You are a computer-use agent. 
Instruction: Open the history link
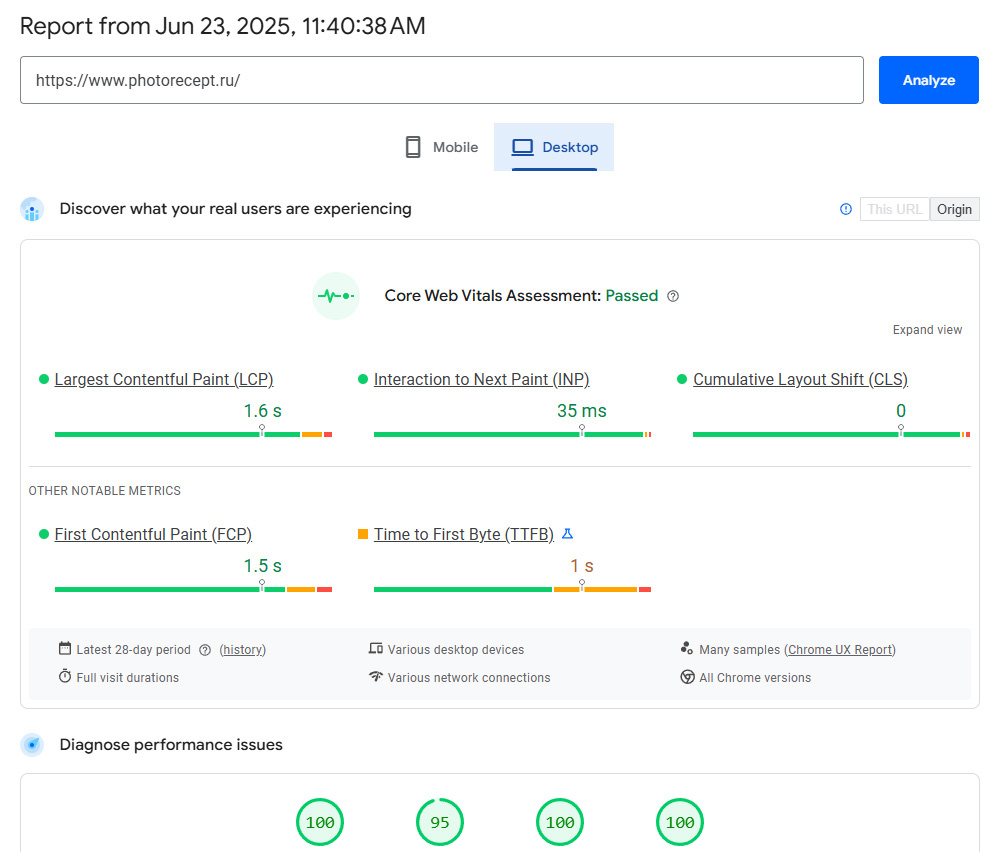pyautogui.click(x=243, y=650)
